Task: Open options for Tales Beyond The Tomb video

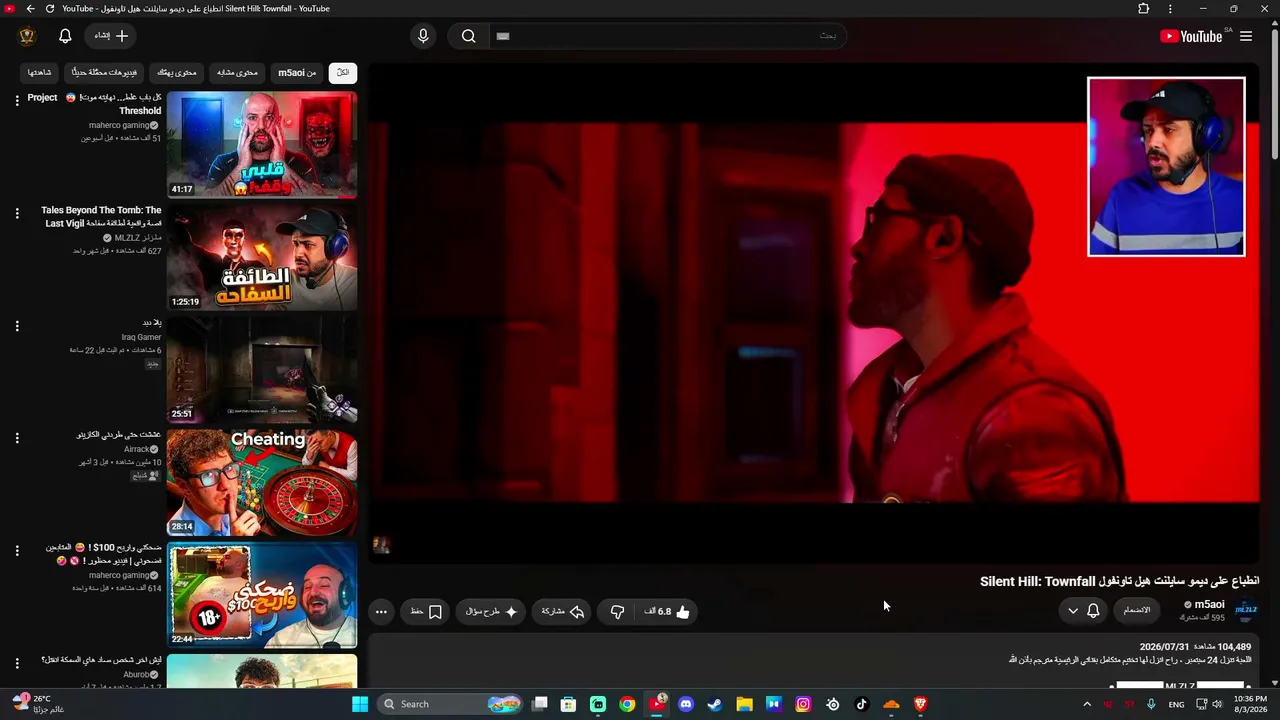Action: click(17, 213)
